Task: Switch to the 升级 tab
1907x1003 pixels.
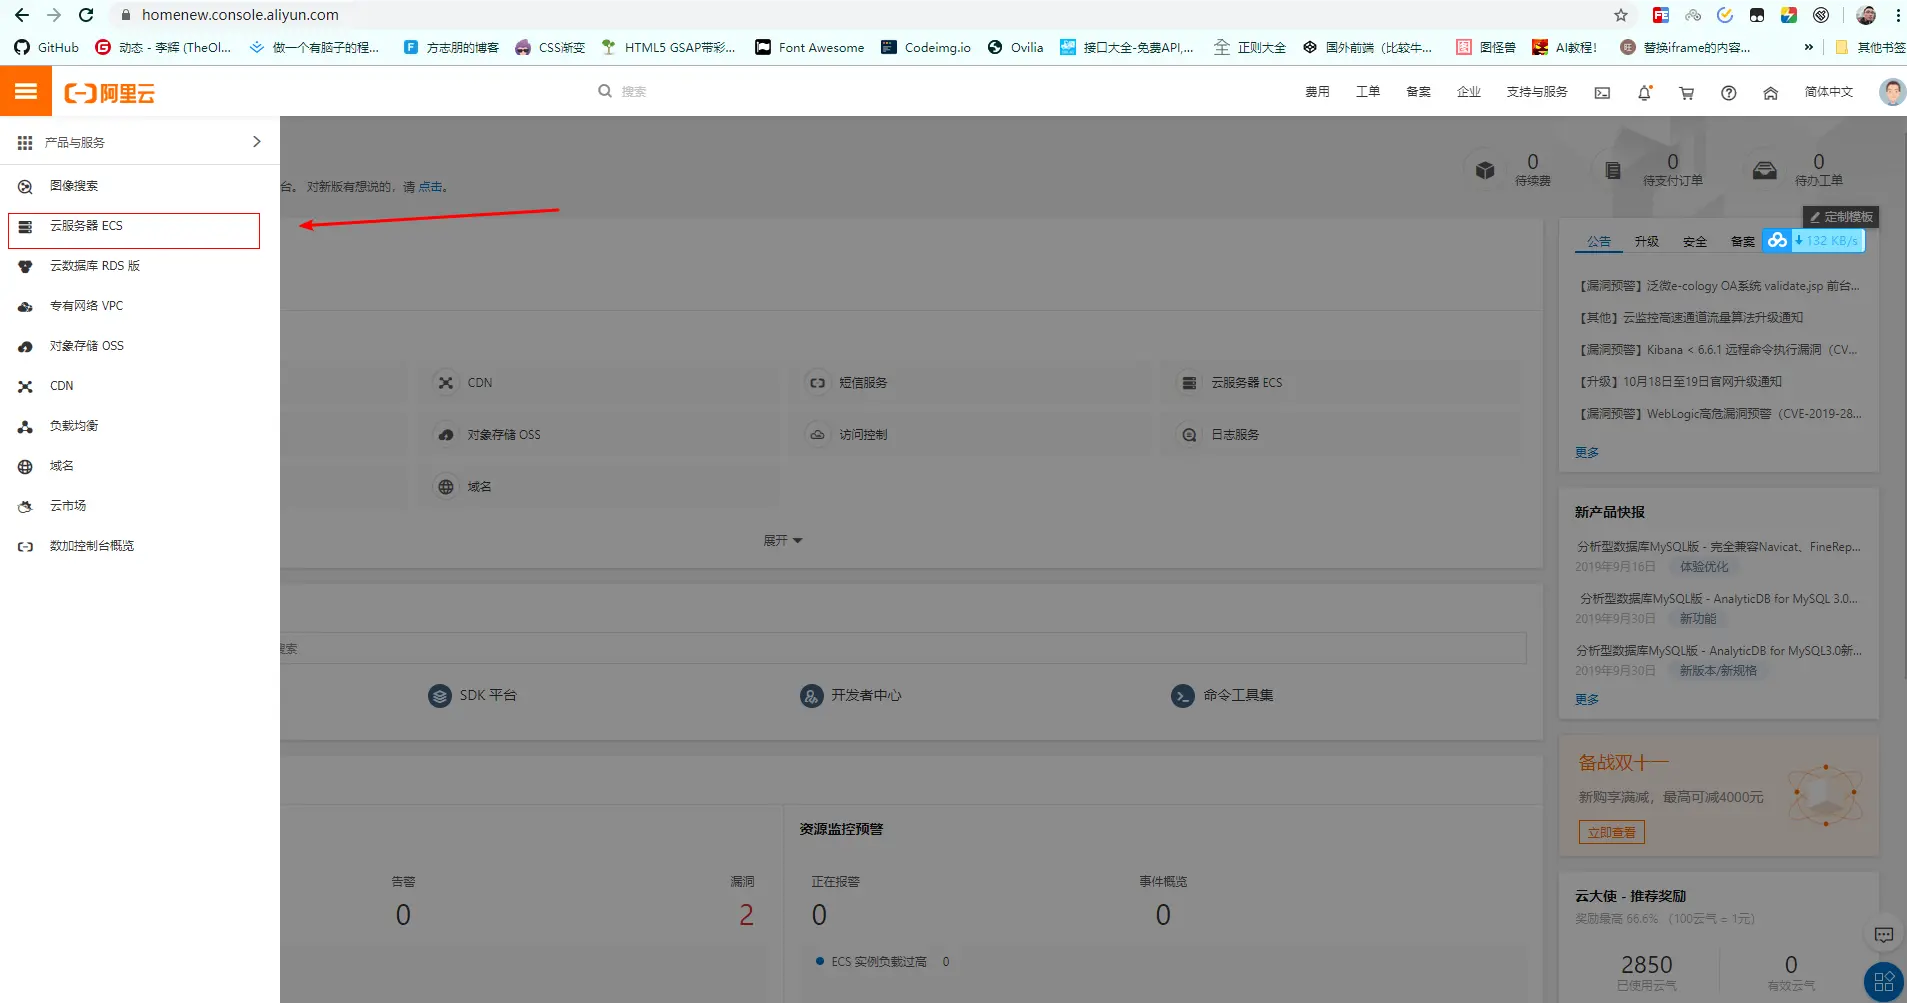Action: [1647, 241]
